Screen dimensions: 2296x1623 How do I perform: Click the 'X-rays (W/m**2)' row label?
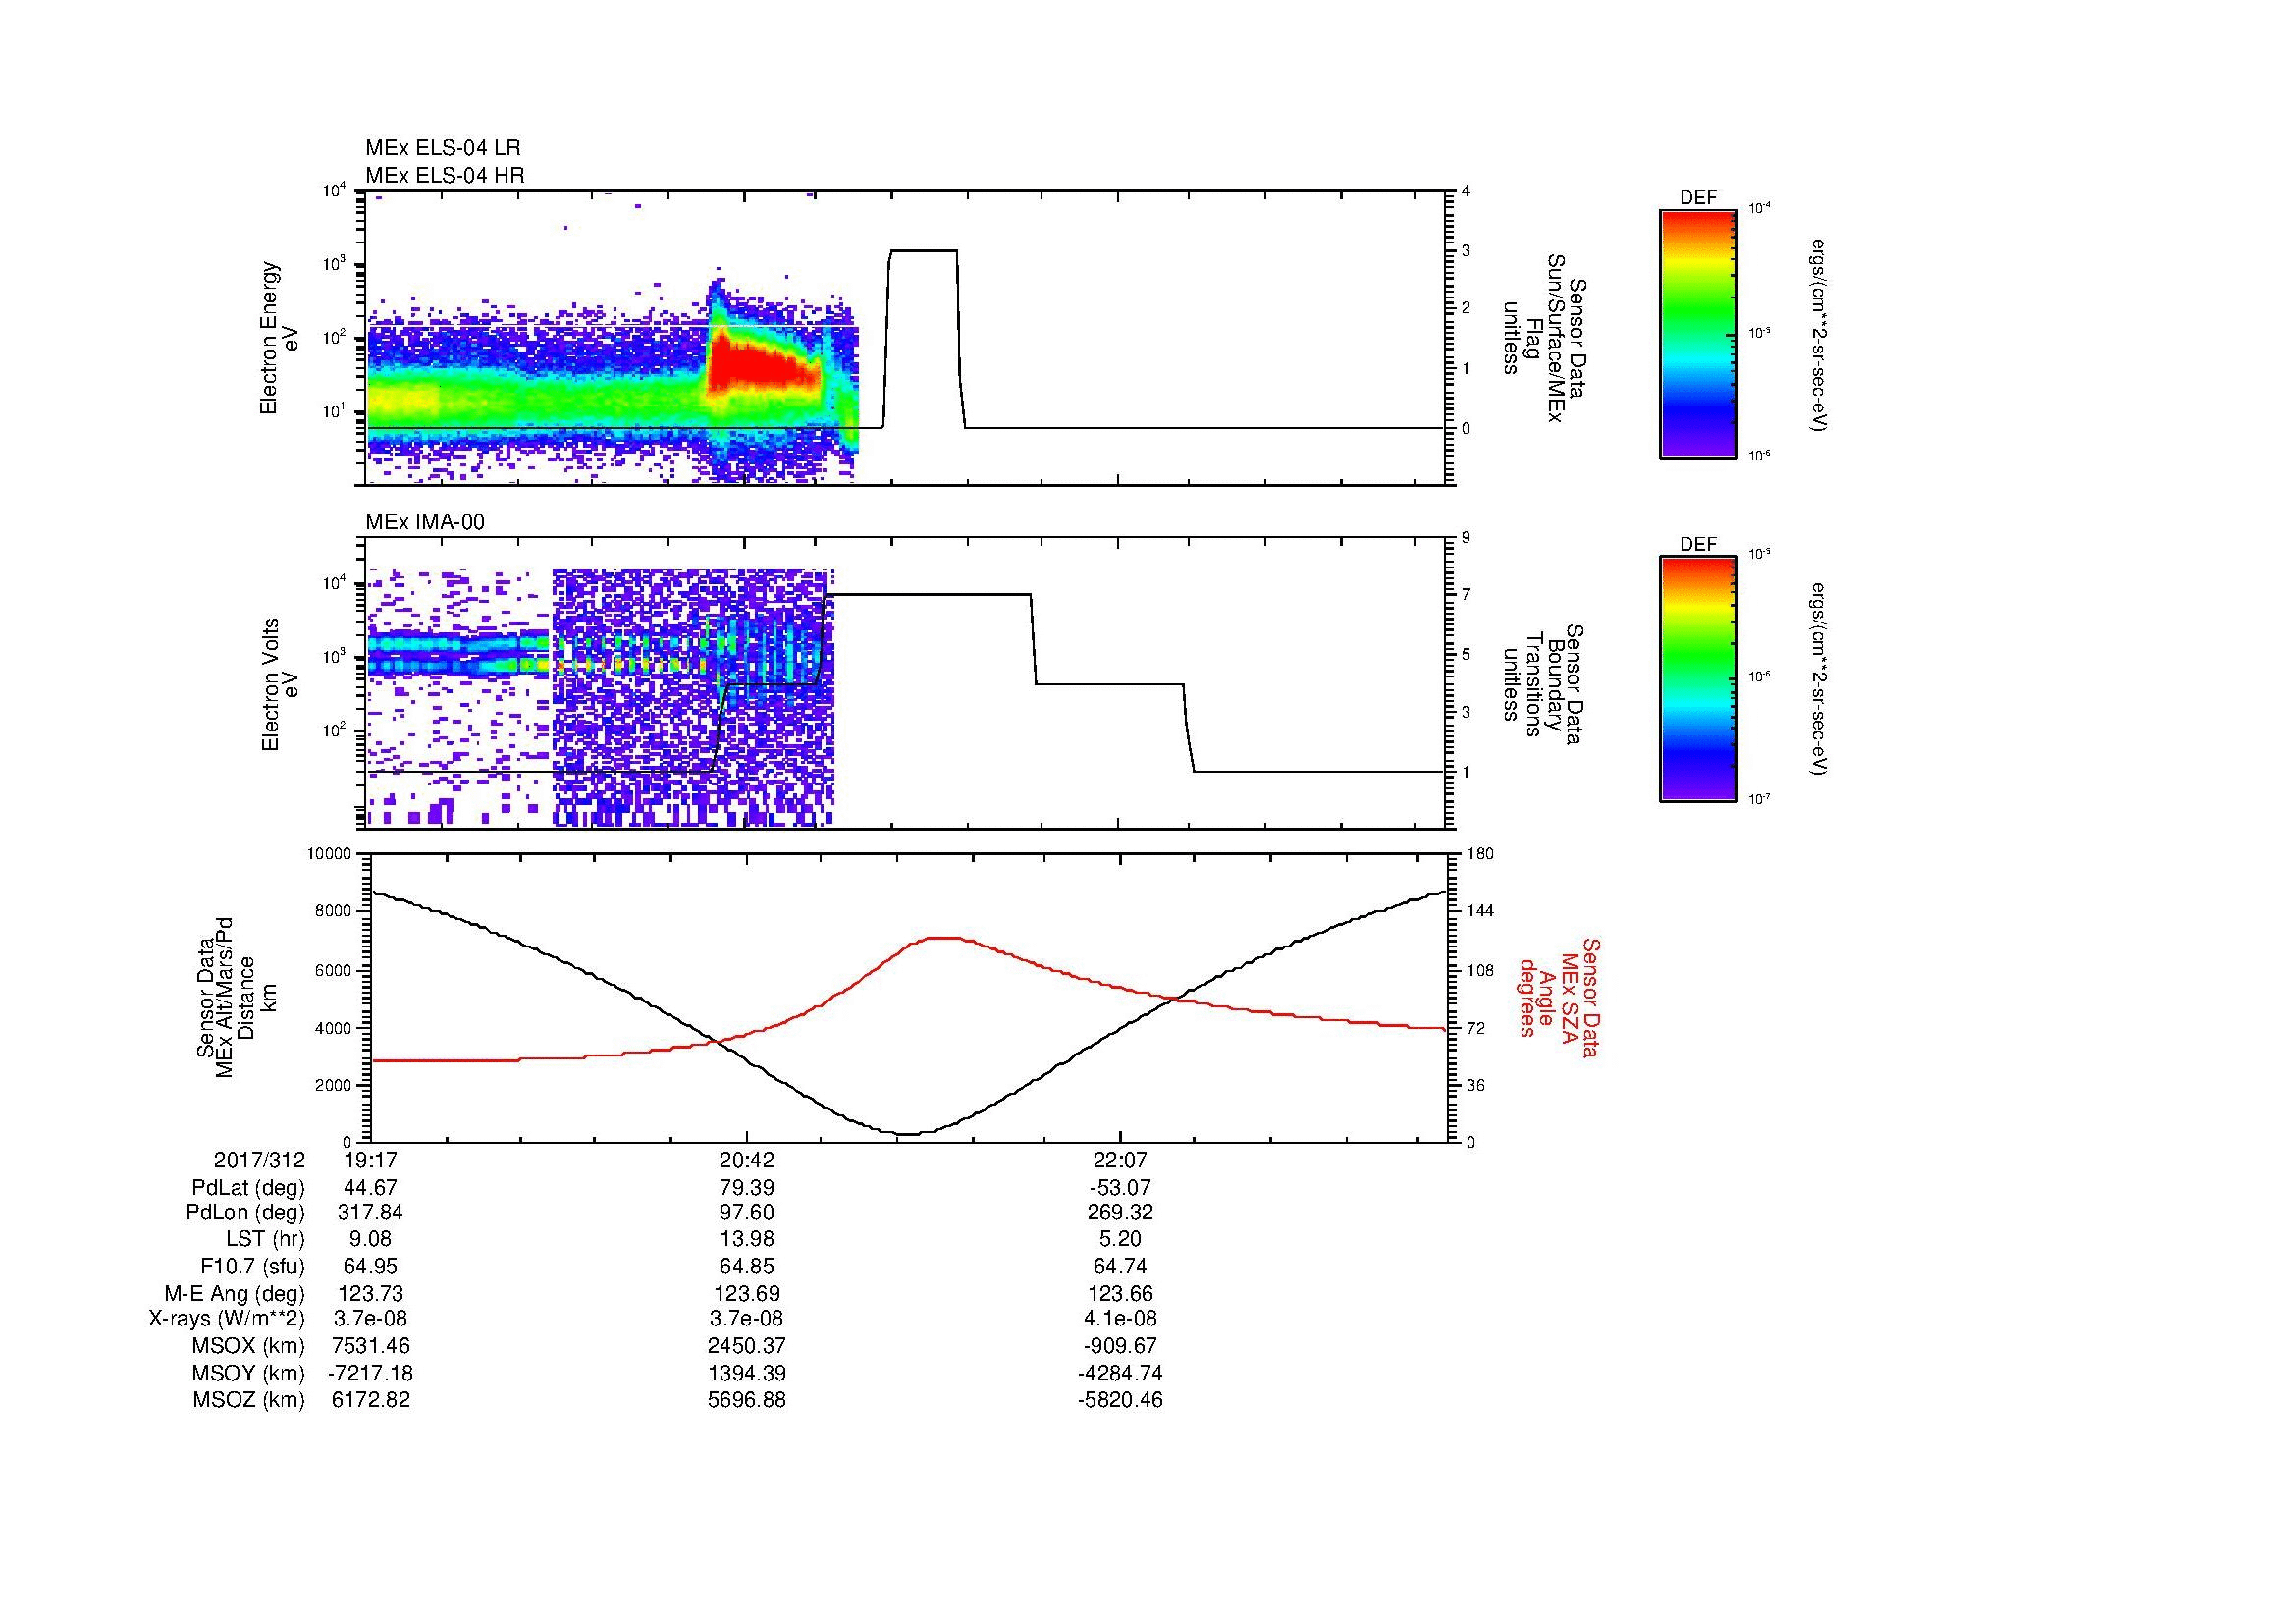[227, 1320]
